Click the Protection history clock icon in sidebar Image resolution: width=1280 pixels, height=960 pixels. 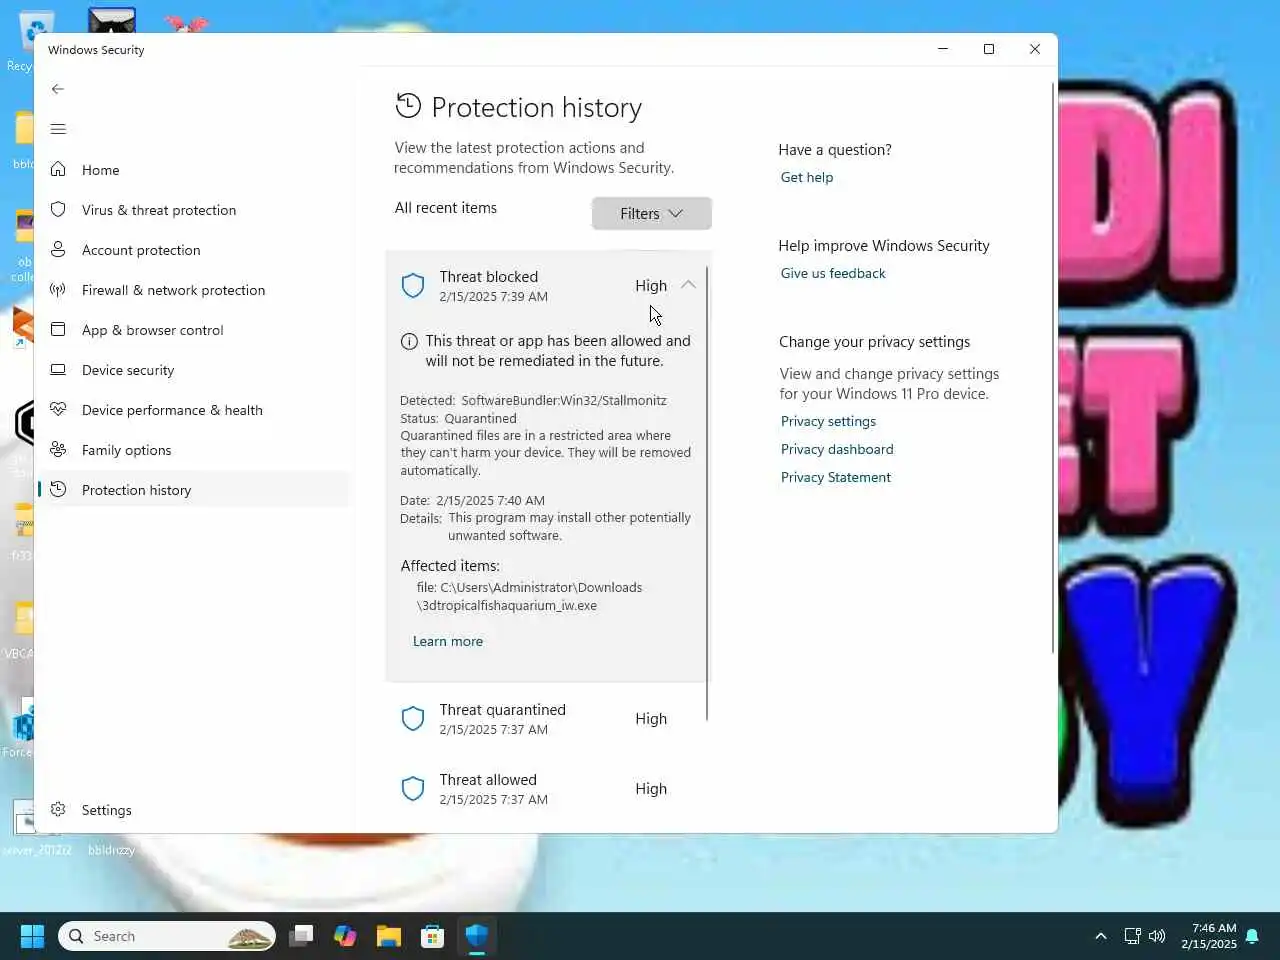tap(58, 489)
